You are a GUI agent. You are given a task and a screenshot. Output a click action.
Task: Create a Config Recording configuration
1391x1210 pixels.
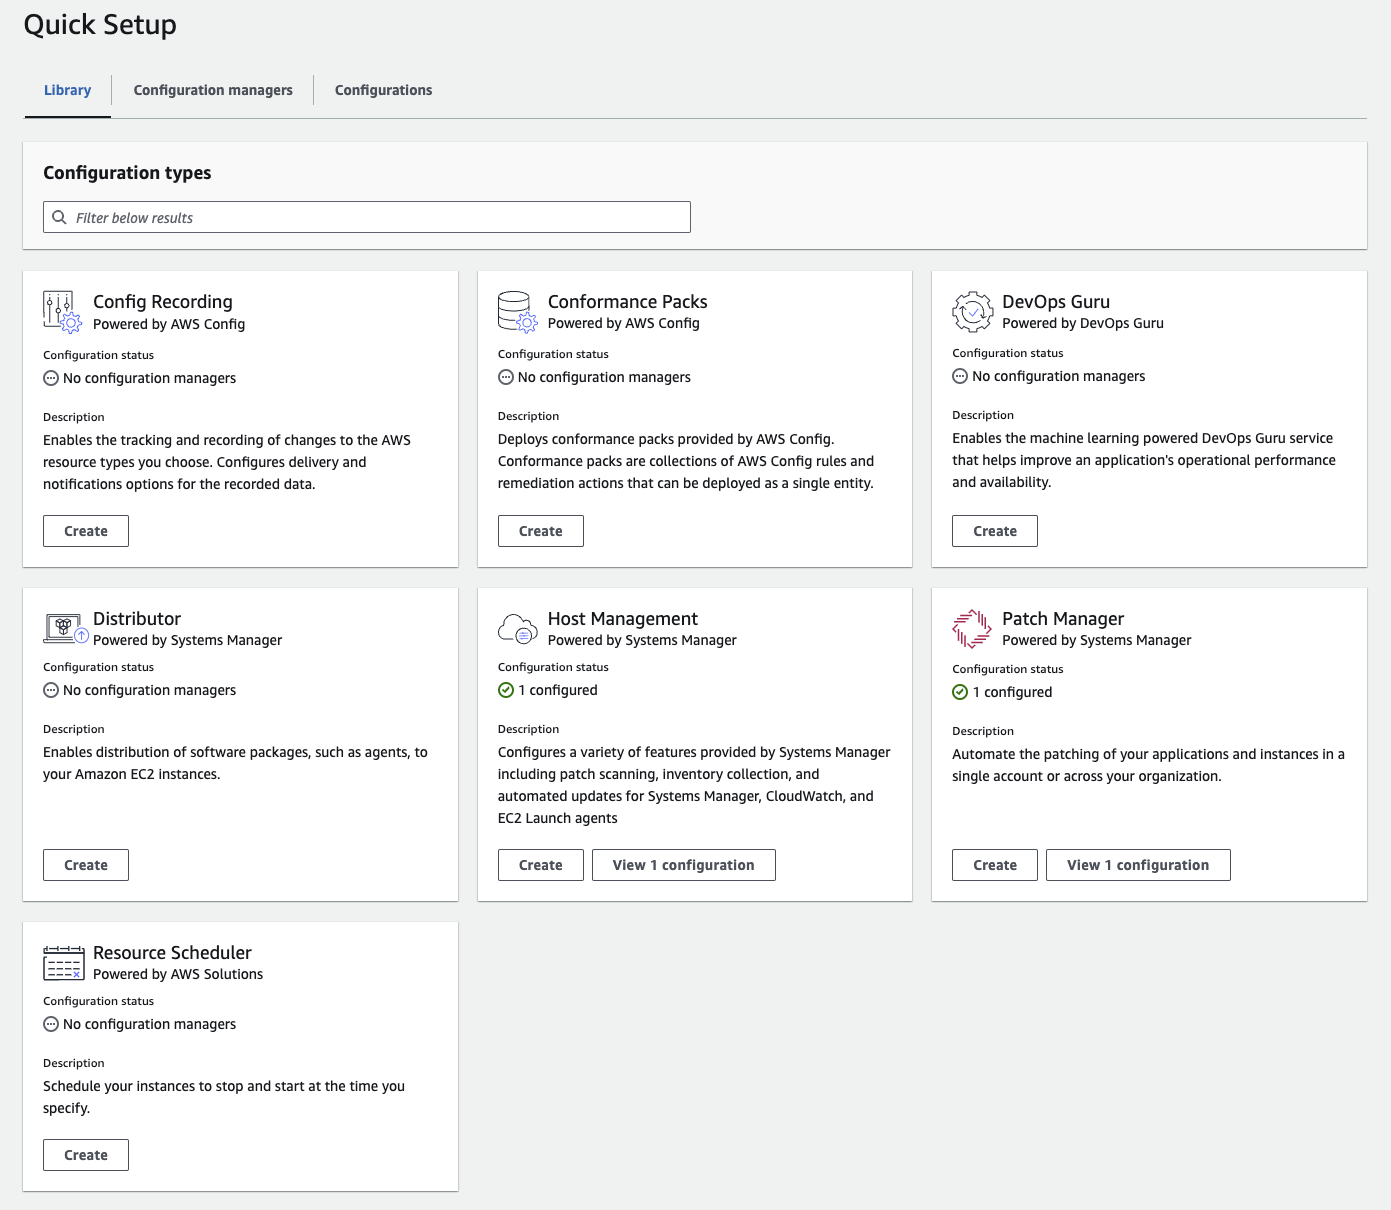coord(86,531)
